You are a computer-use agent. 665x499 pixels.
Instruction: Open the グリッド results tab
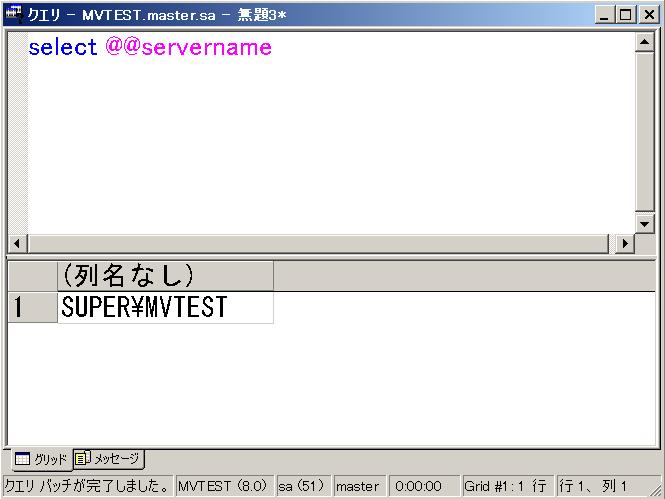[x=41, y=459]
